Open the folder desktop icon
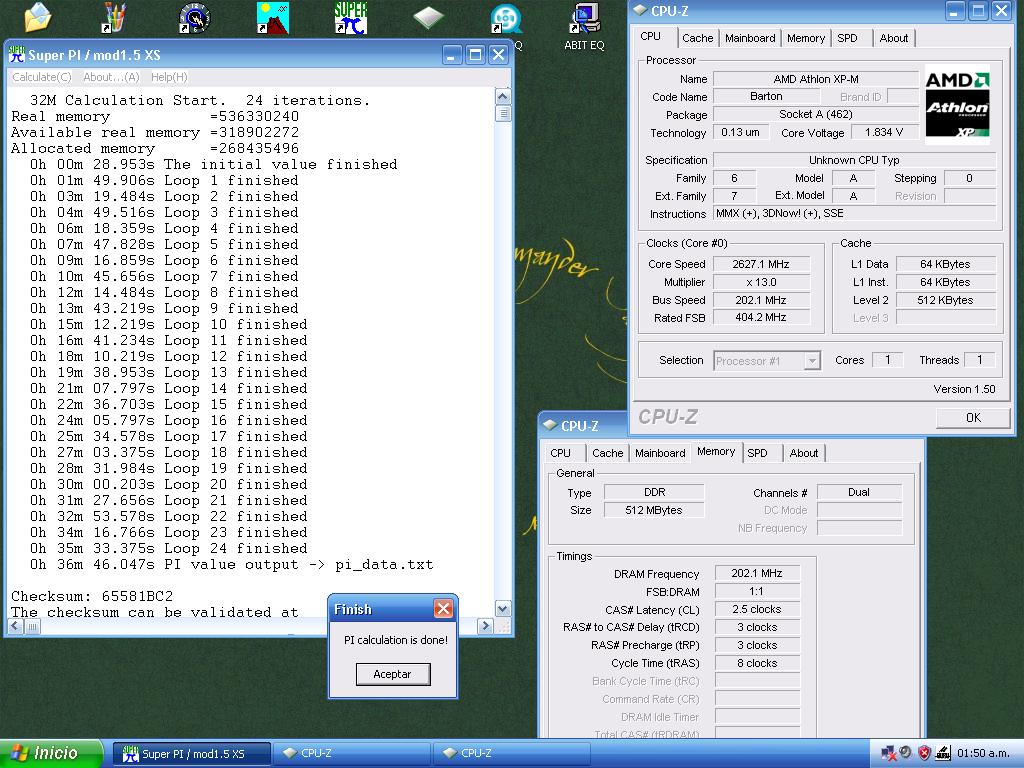Viewport: 1024px width, 768px height. [x=37, y=18]
